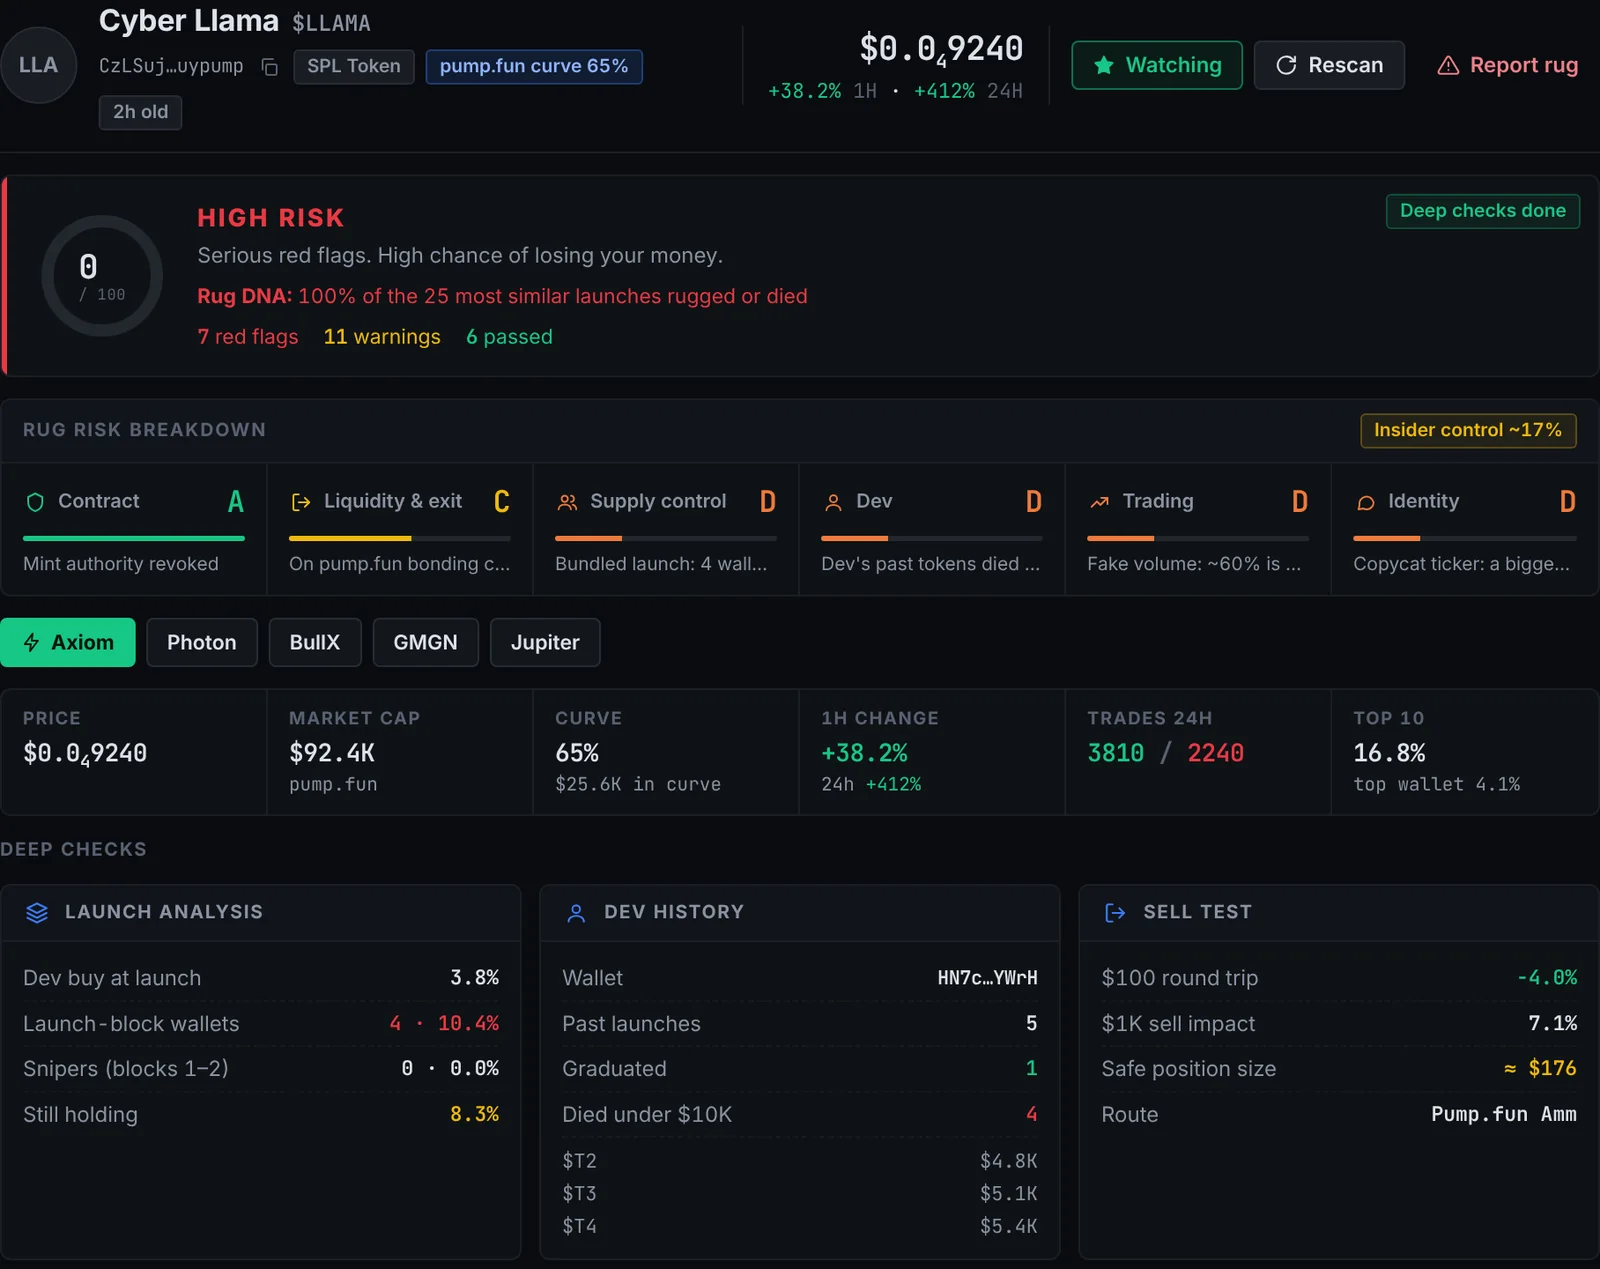Screen dimensions: 1600x1269
Task: Click the ≈ $176 safe position size
Action: tap(1540, 1069)
